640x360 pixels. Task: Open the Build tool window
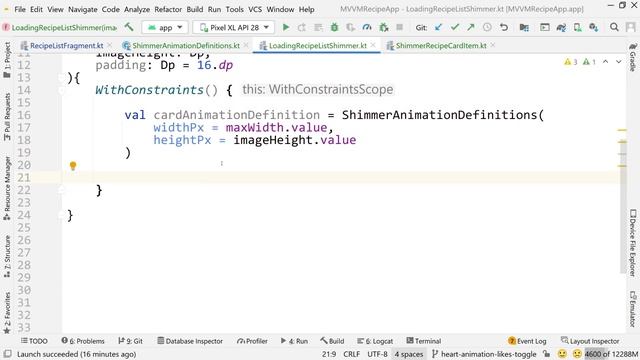pos(332,341)
